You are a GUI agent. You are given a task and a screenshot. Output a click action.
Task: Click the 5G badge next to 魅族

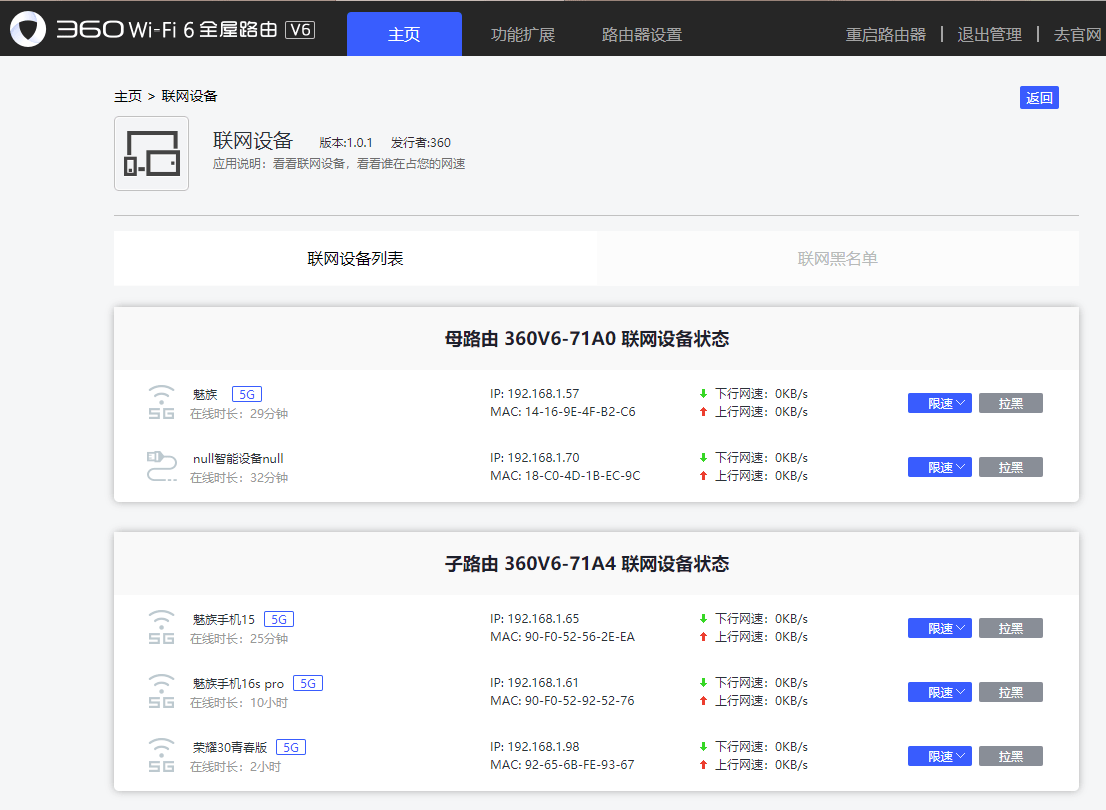tap(247, 394)
